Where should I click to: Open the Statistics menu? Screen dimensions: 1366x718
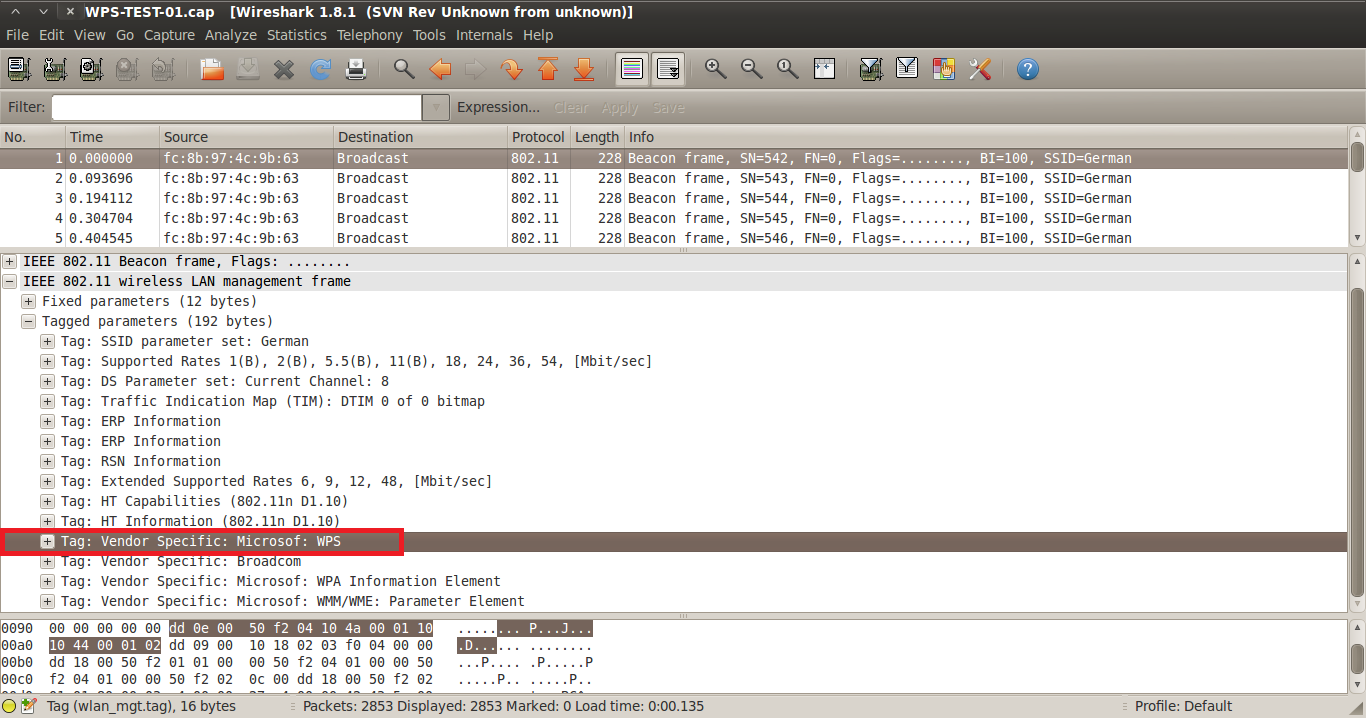click(296, 35)
